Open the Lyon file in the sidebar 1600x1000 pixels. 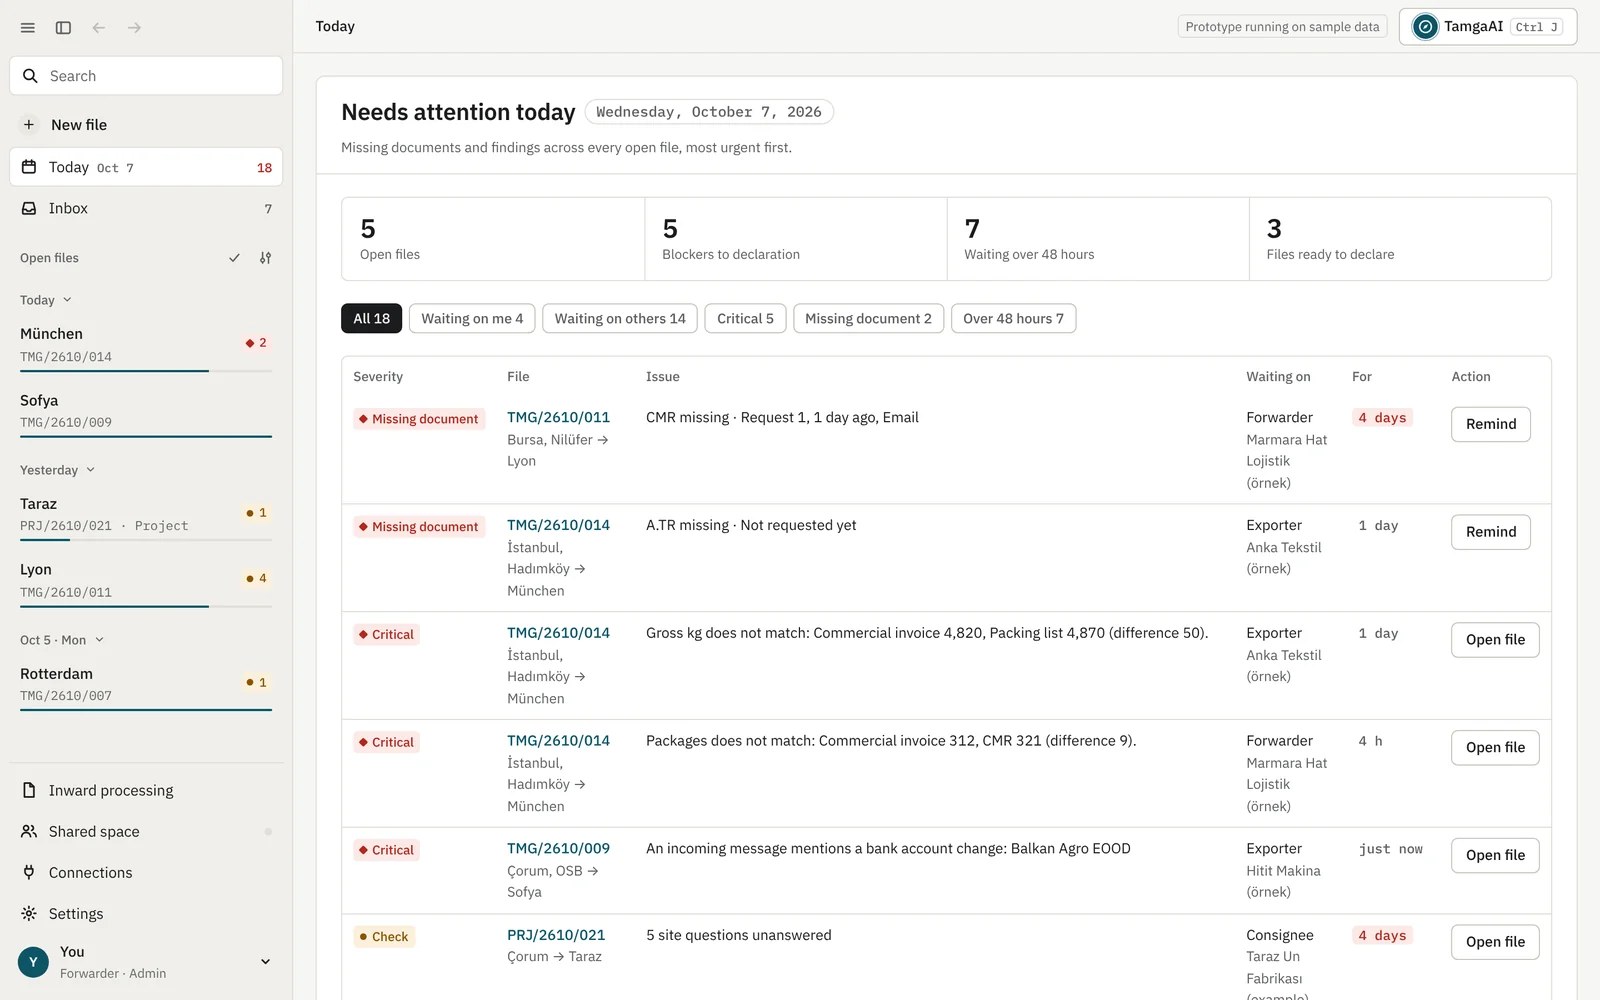[x=146, y=582]
